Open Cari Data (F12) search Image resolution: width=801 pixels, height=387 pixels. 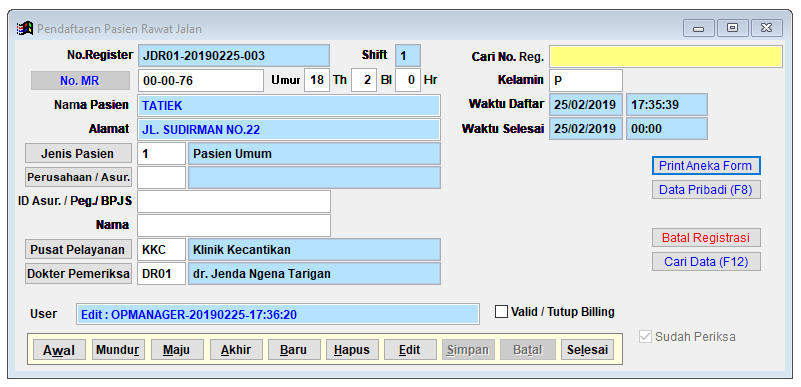[706, 261]
